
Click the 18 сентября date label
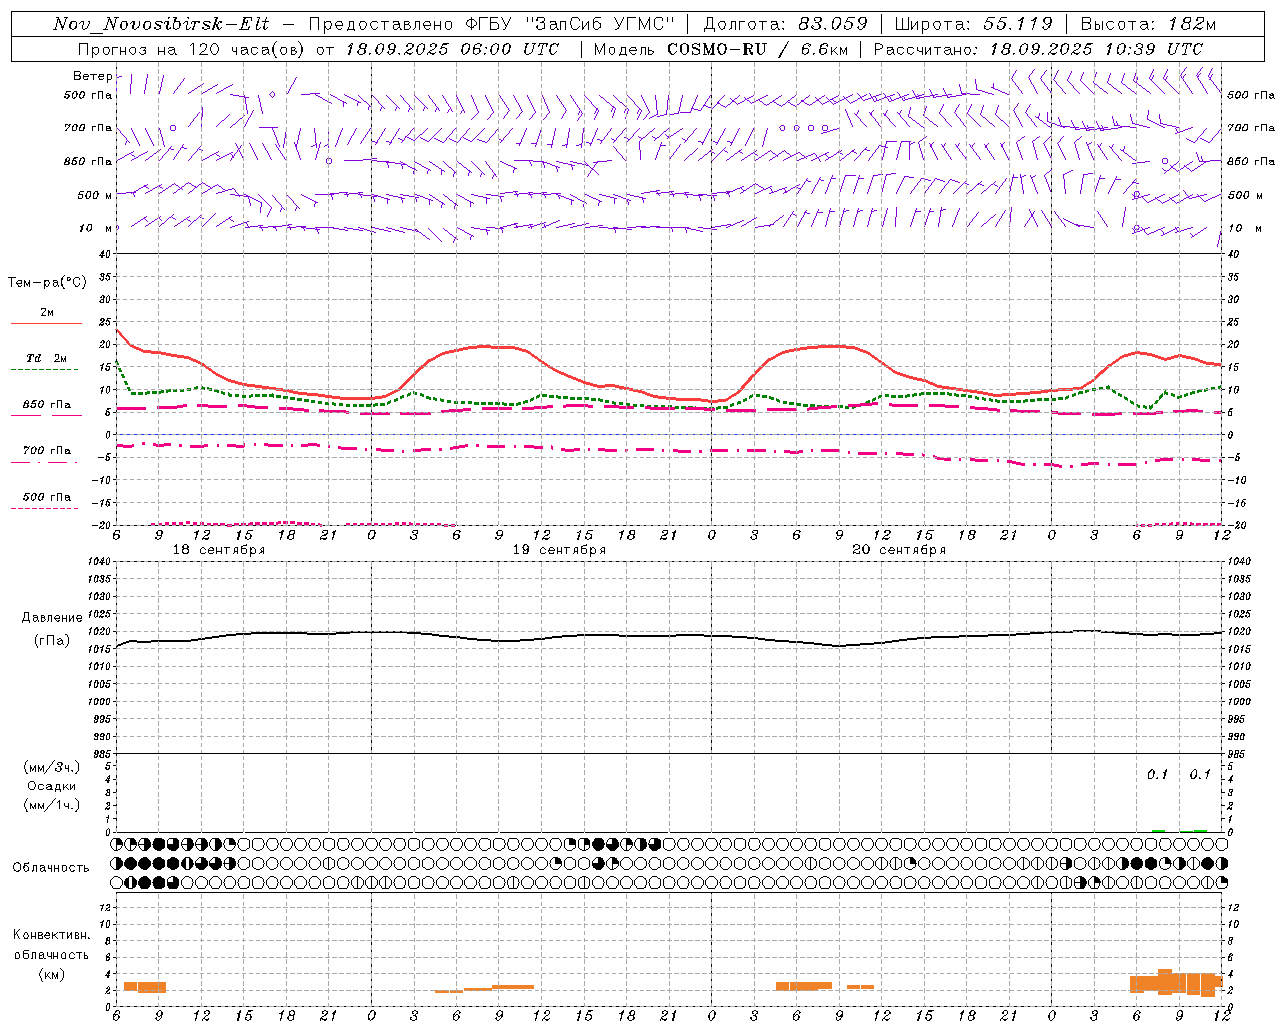219,550
